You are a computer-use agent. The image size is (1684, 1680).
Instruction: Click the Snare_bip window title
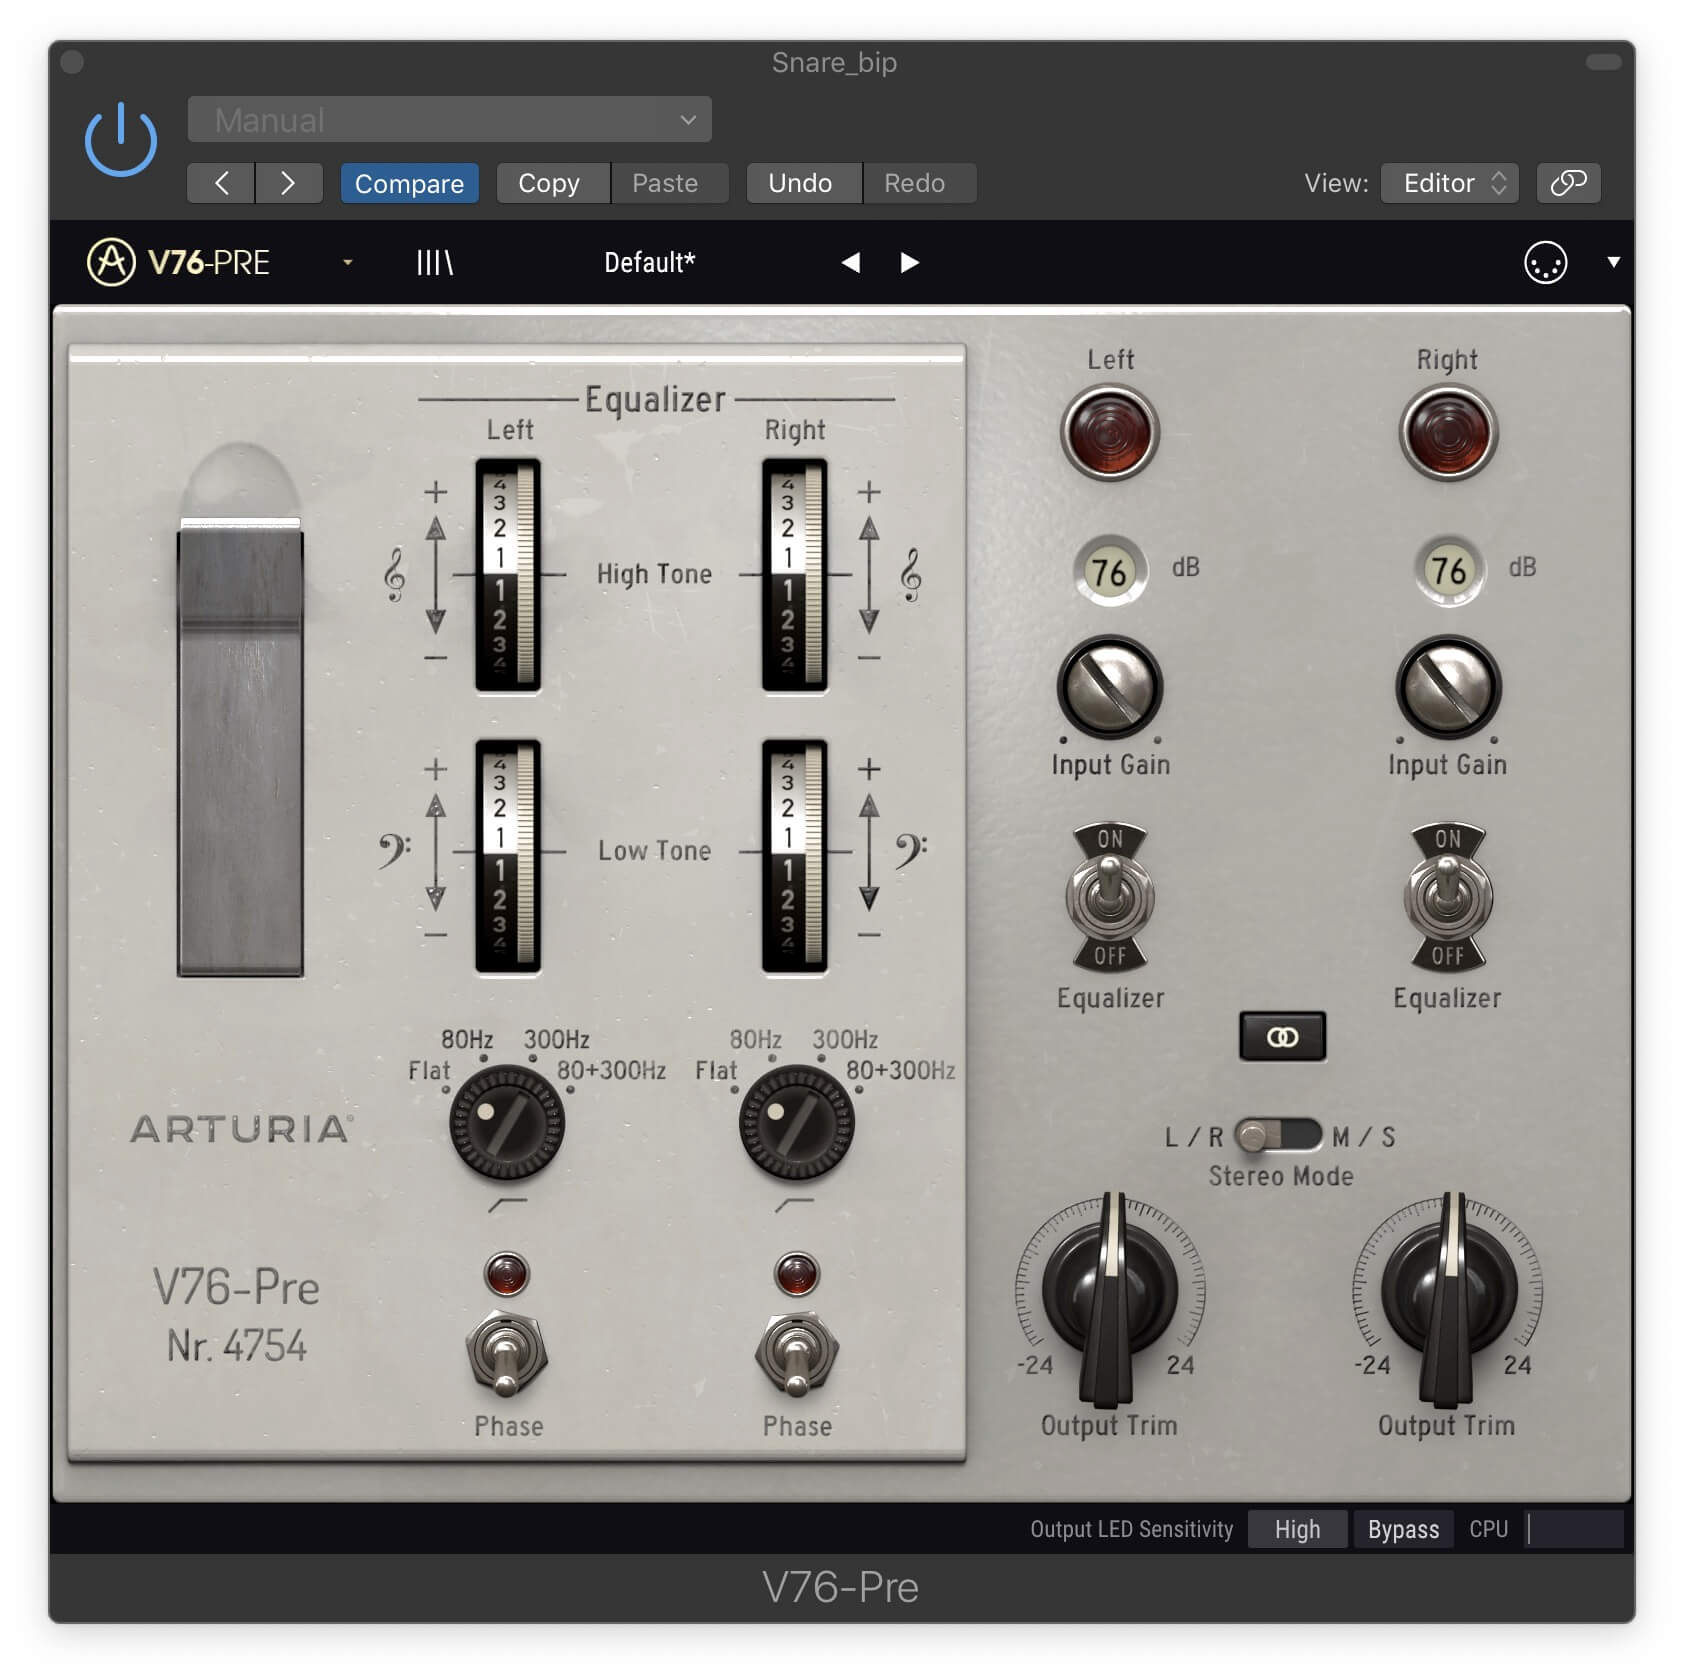pos(834,62)
